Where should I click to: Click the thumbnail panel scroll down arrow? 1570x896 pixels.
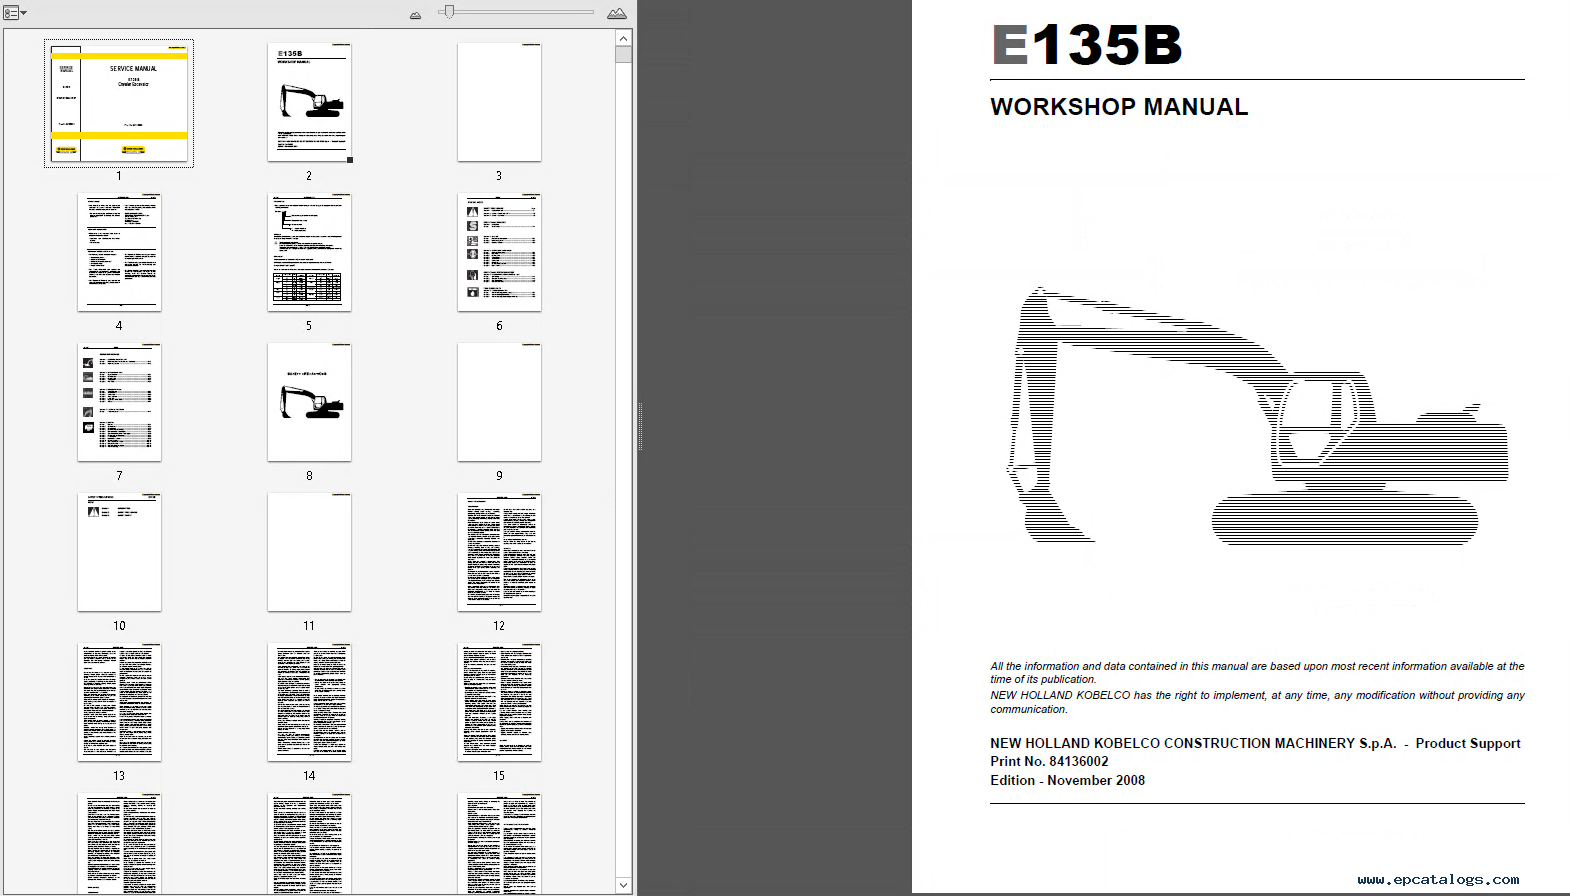624,885
